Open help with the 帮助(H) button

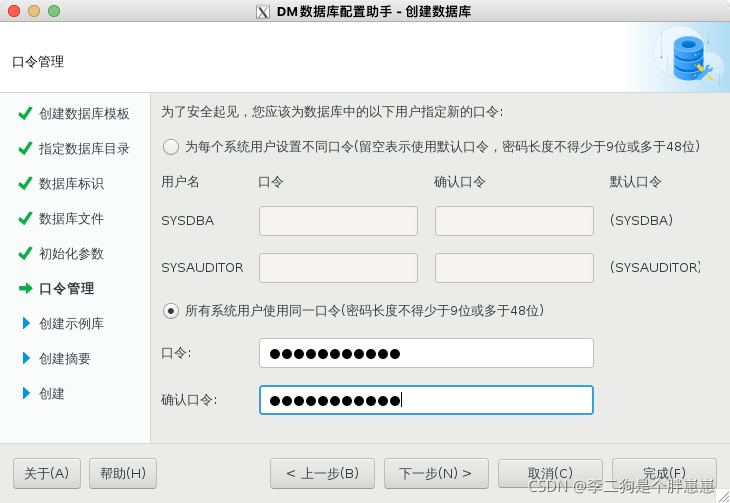point(123,474)
